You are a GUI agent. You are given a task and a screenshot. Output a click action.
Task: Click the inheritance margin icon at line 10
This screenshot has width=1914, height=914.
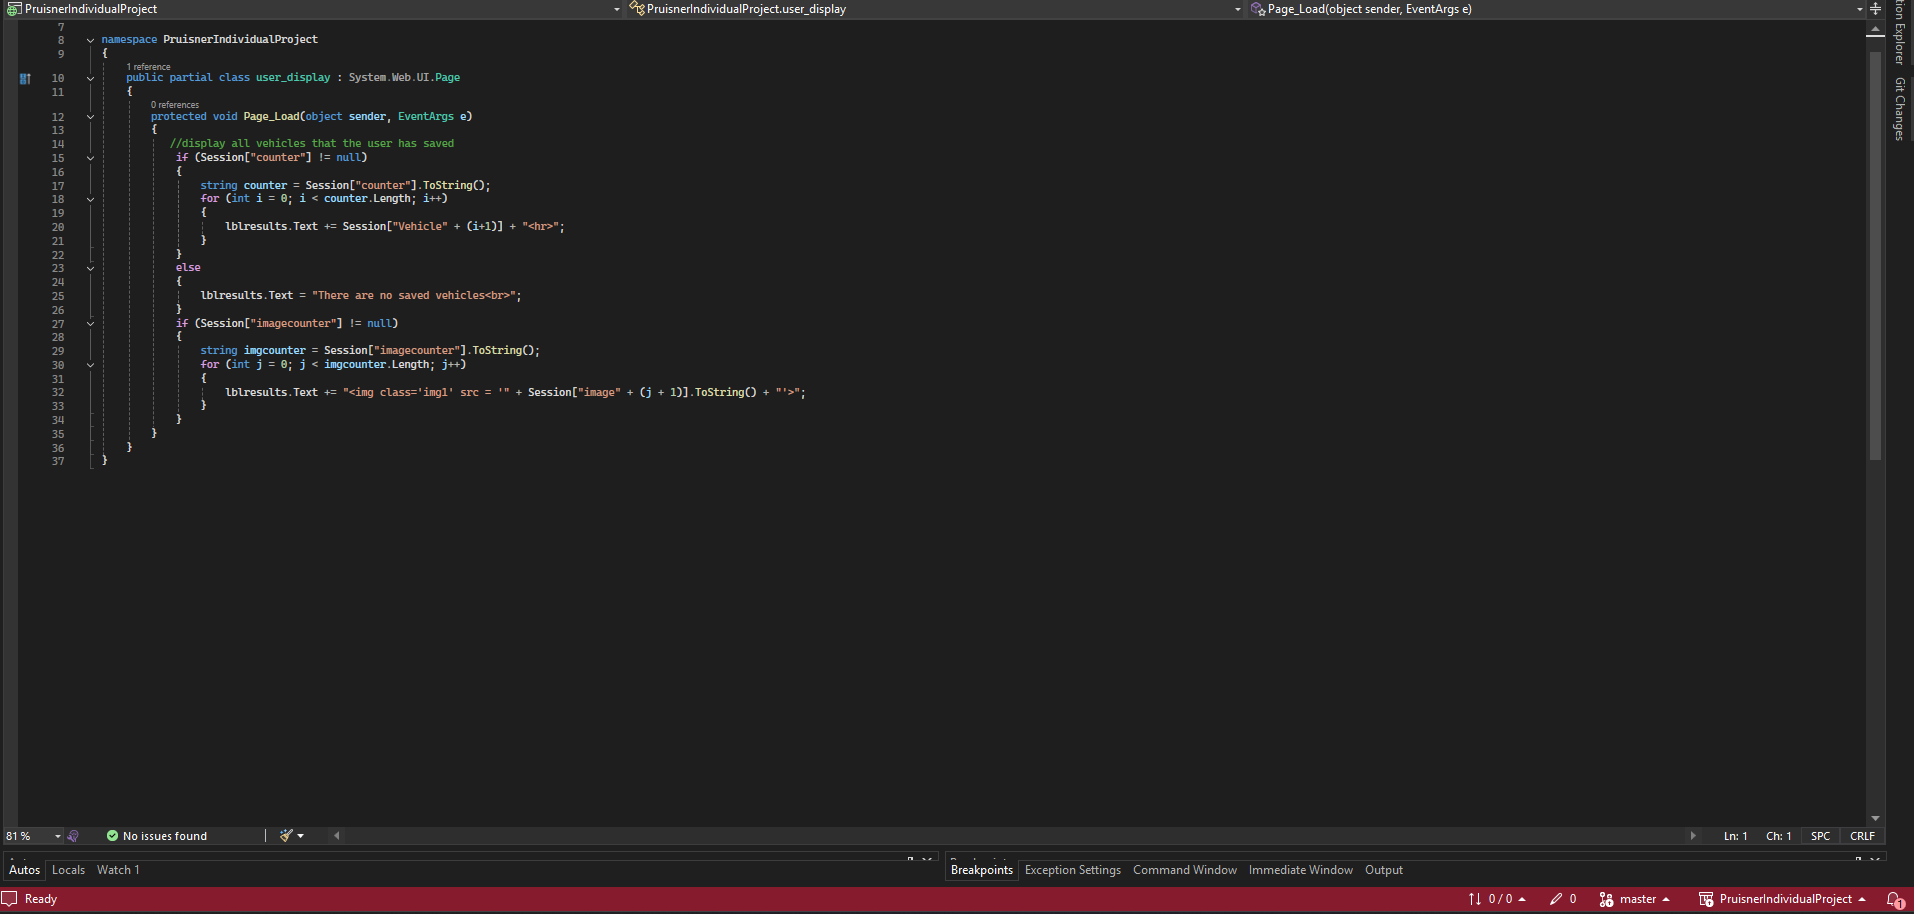pyautogui.click(x=25, y=78)
